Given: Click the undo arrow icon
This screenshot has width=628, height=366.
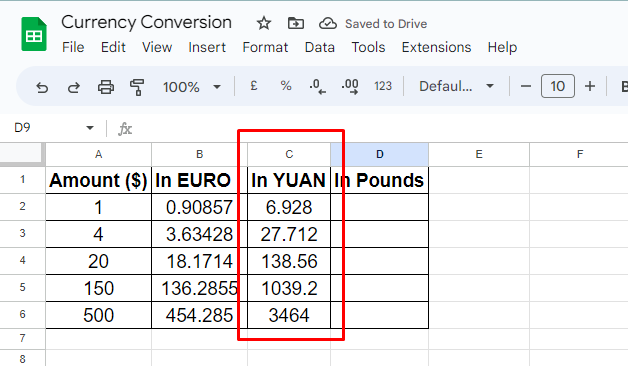Looking at the screenshot, I should click(42, 87).
